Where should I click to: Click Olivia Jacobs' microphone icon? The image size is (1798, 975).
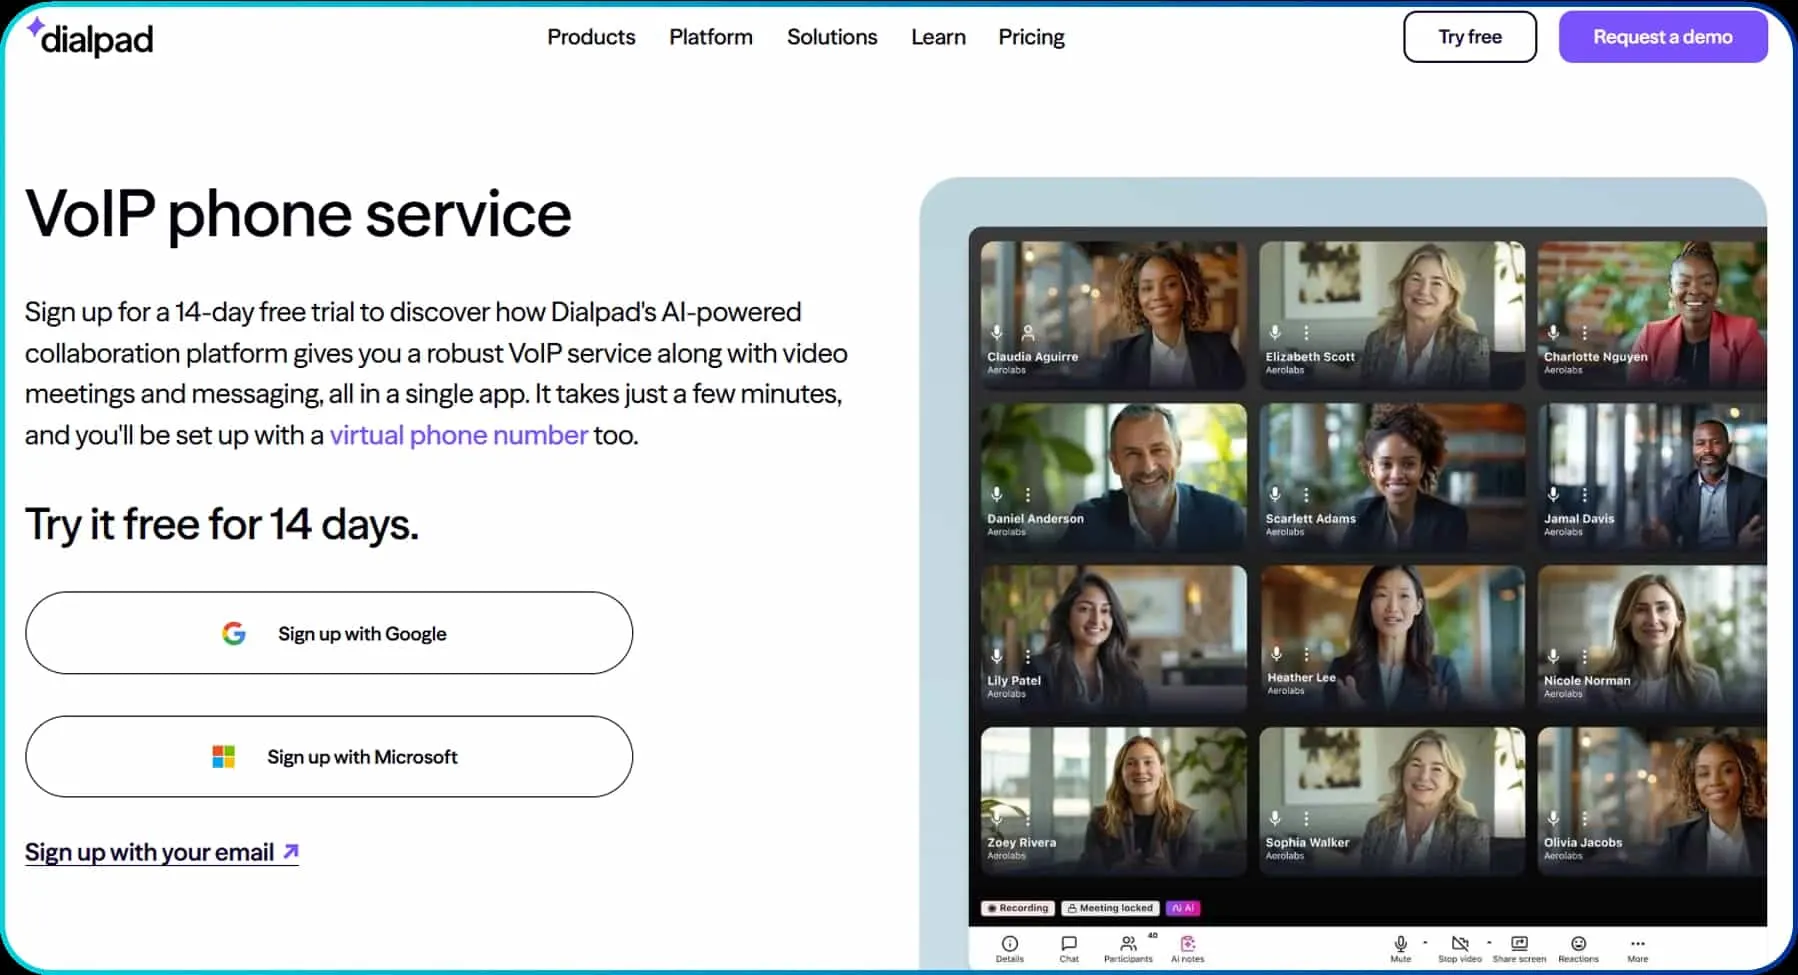1553,818
